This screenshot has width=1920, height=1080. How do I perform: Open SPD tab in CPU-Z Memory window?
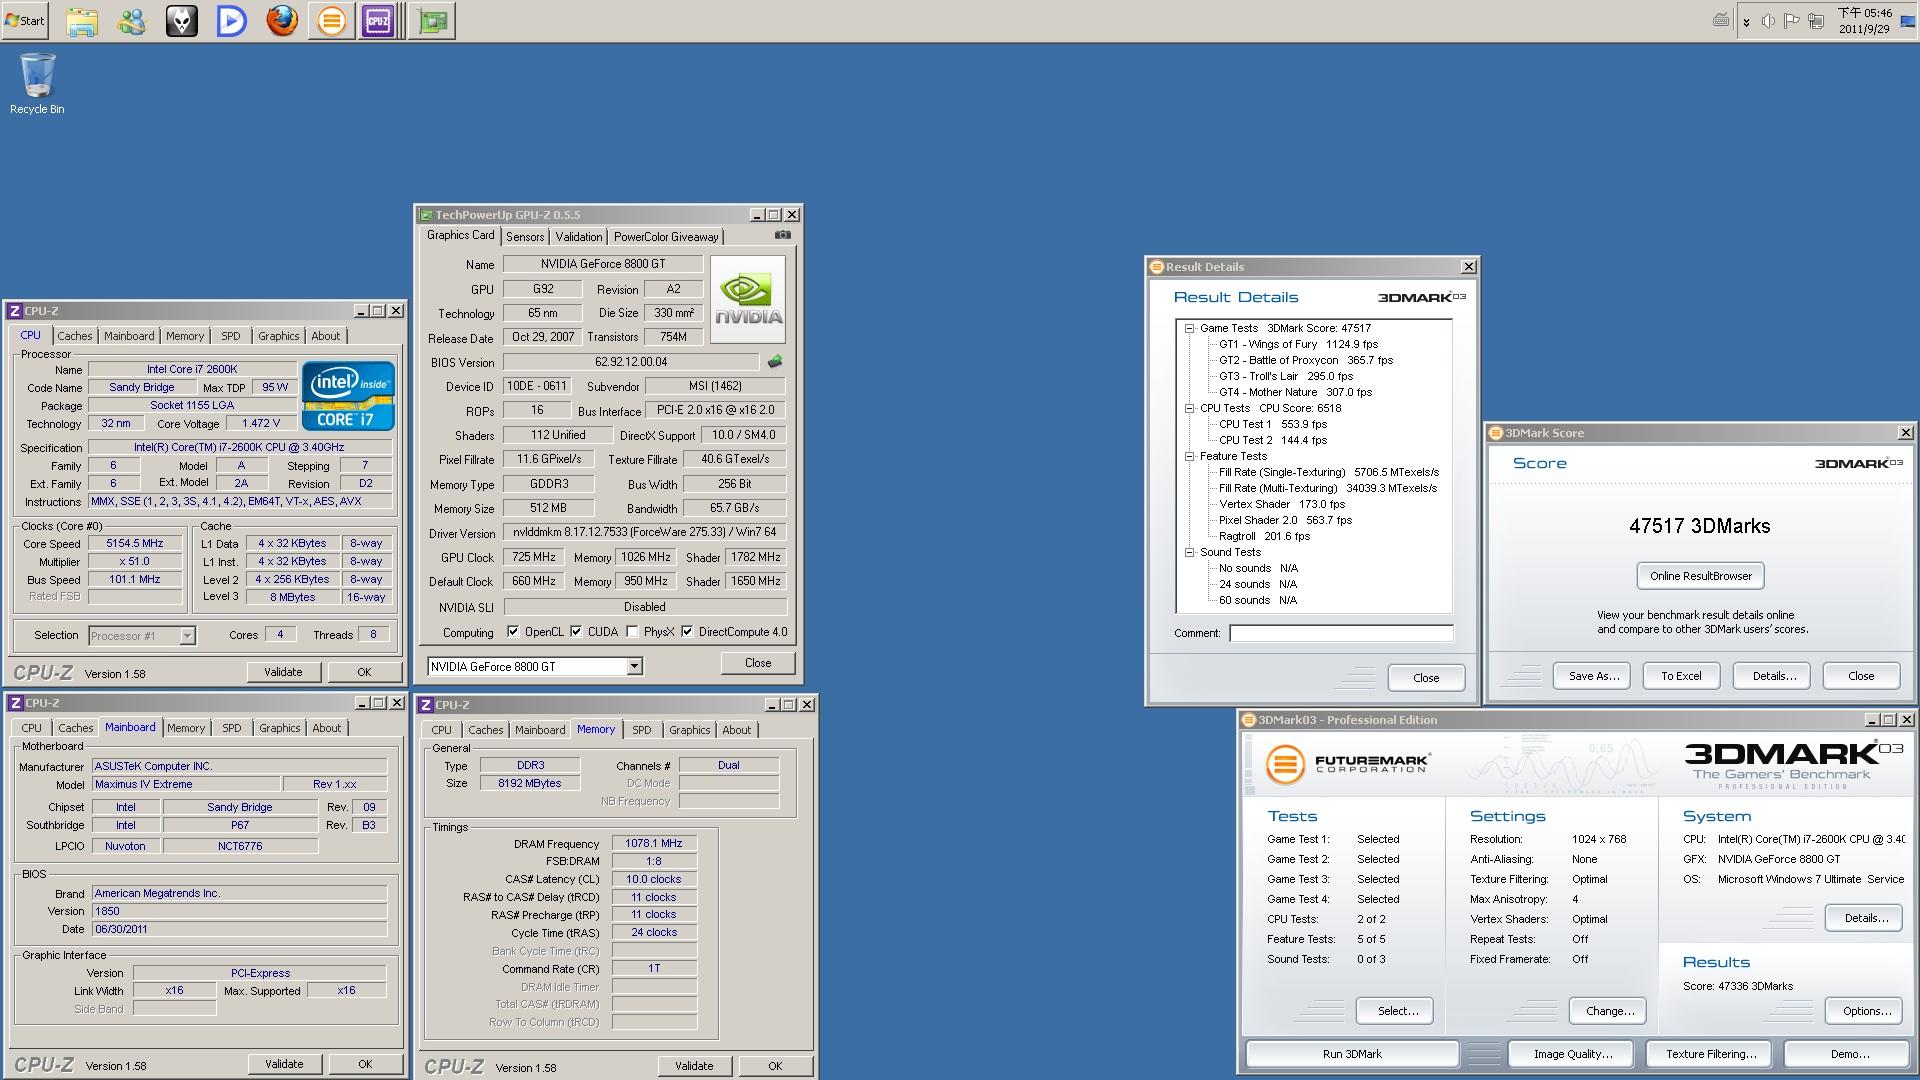point(642,730)
